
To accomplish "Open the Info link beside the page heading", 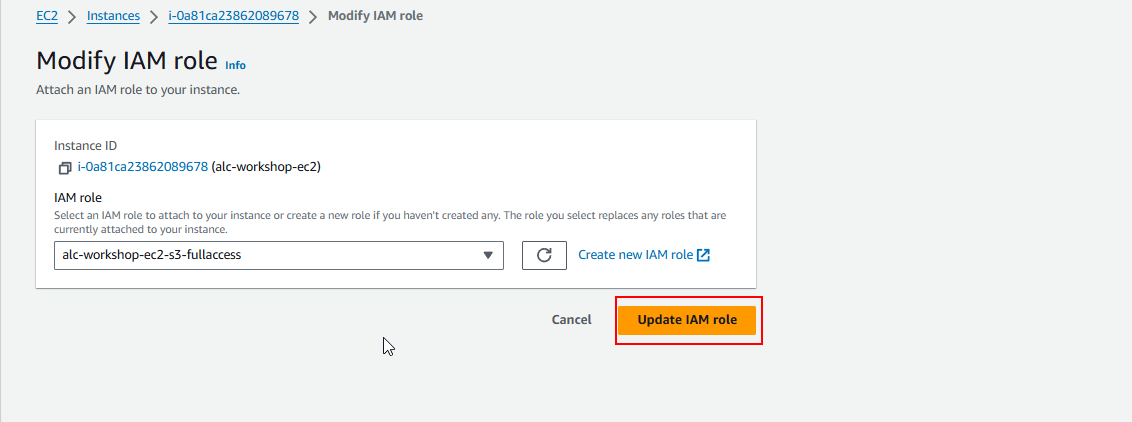I will [235, 65].
